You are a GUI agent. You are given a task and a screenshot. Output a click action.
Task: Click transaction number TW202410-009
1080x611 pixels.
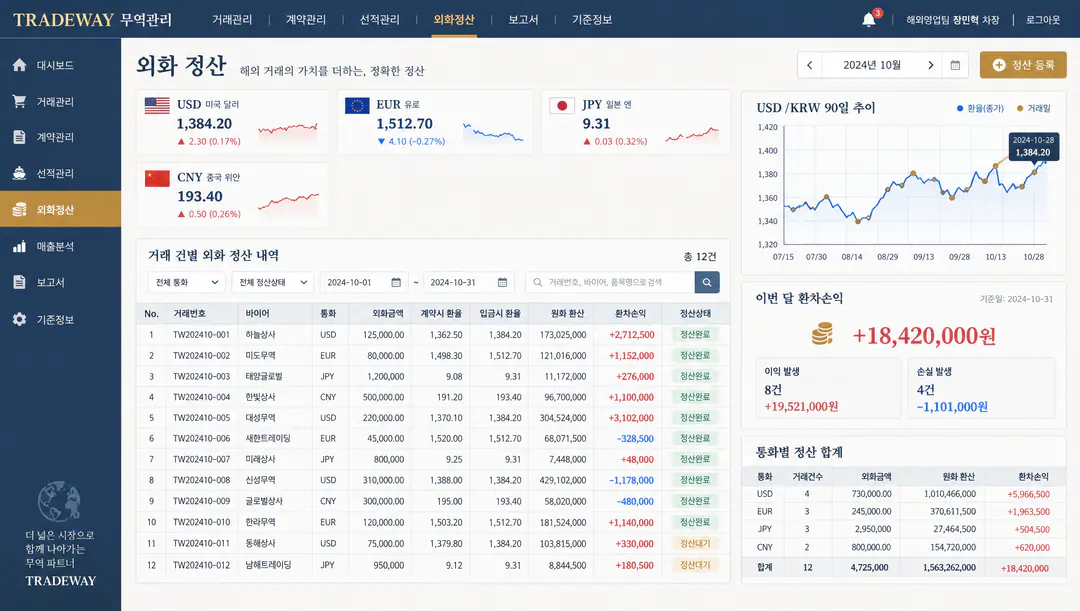click(201, 501)
